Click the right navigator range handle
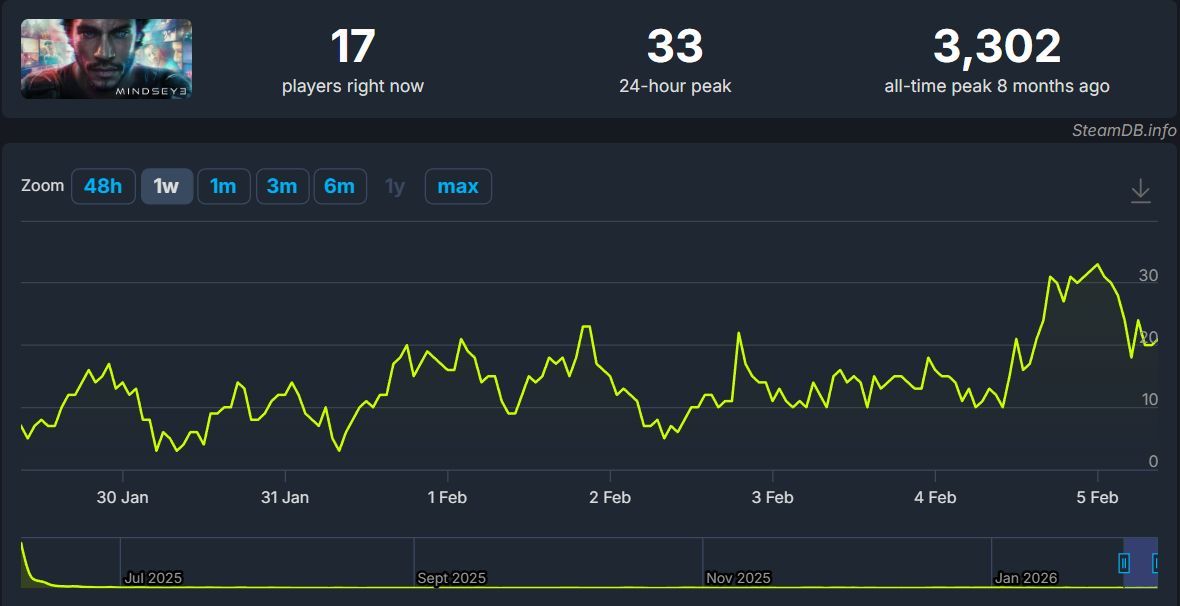This screenshot has height=606, width=1180. coord(1156,564)
